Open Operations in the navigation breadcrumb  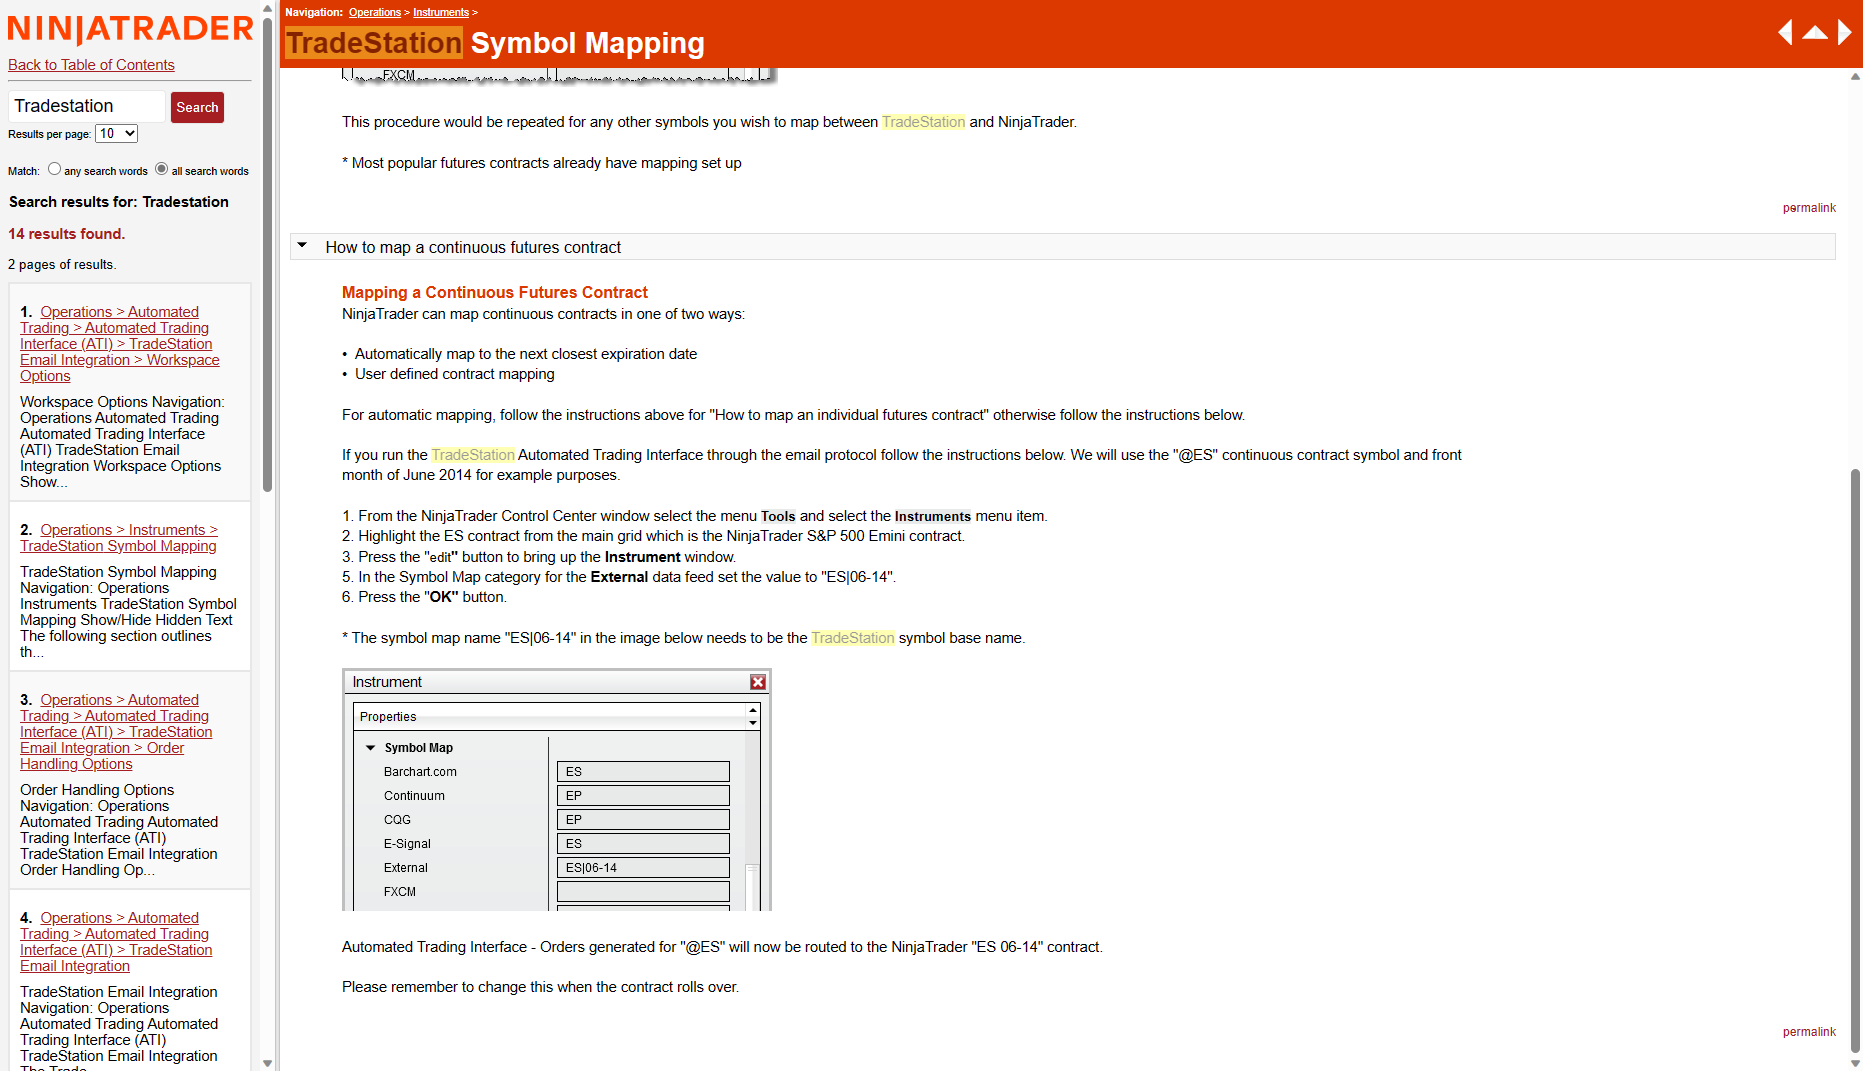click(x=375, y=12)
